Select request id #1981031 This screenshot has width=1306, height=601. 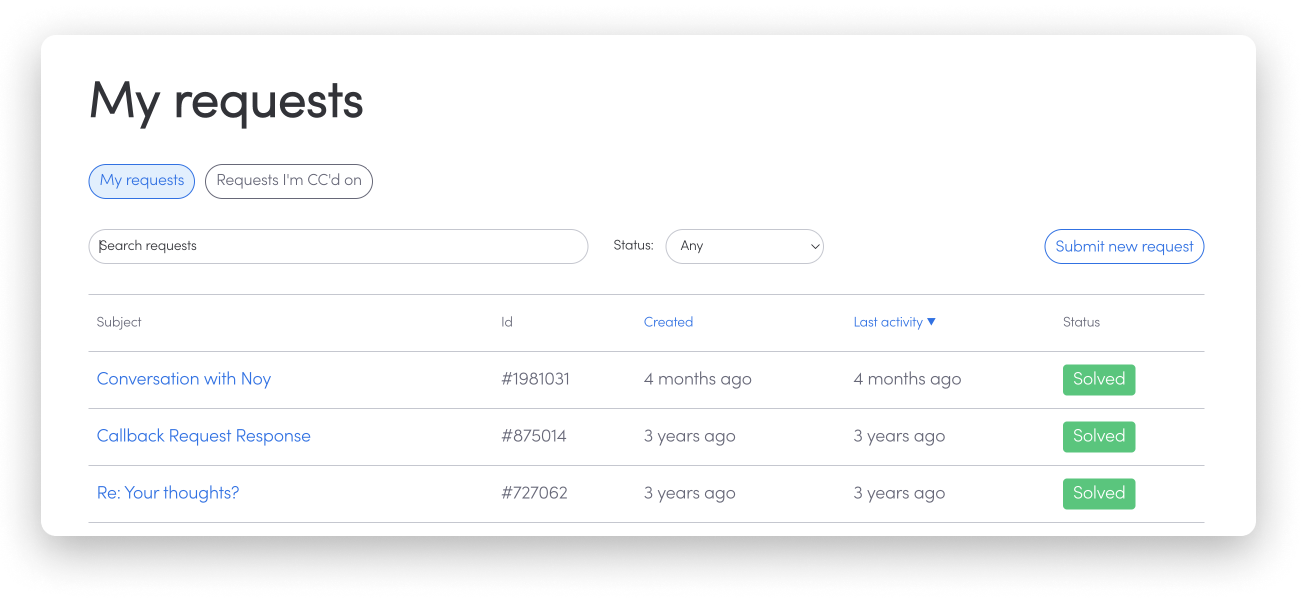(535, 379)
